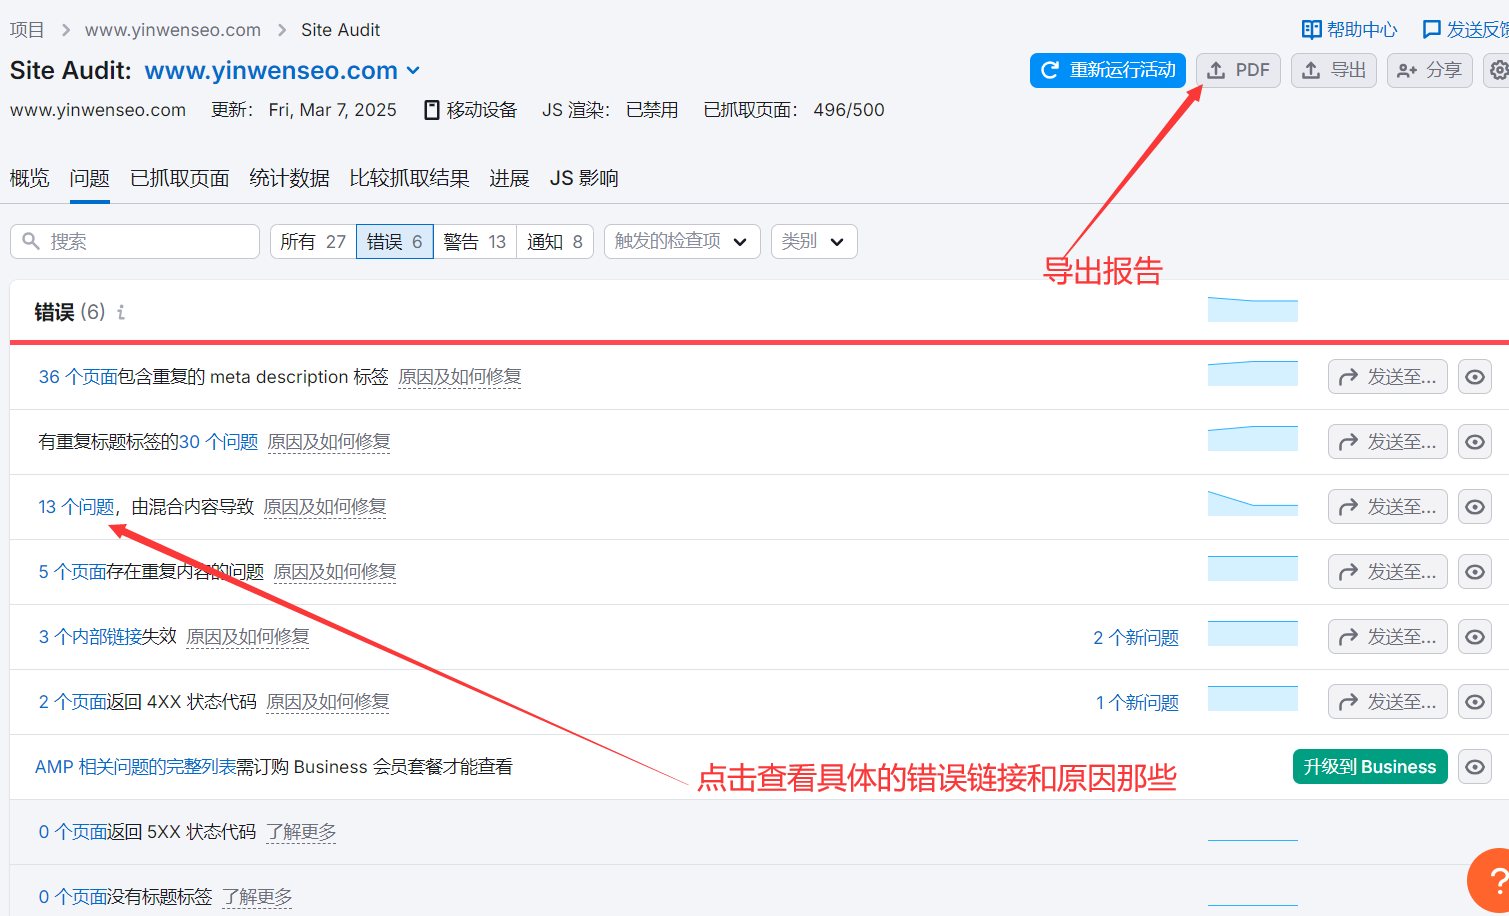Open 帮助中心 book icon link
This screenshot has width=1509, height=916.
(x=1349, y=30)
